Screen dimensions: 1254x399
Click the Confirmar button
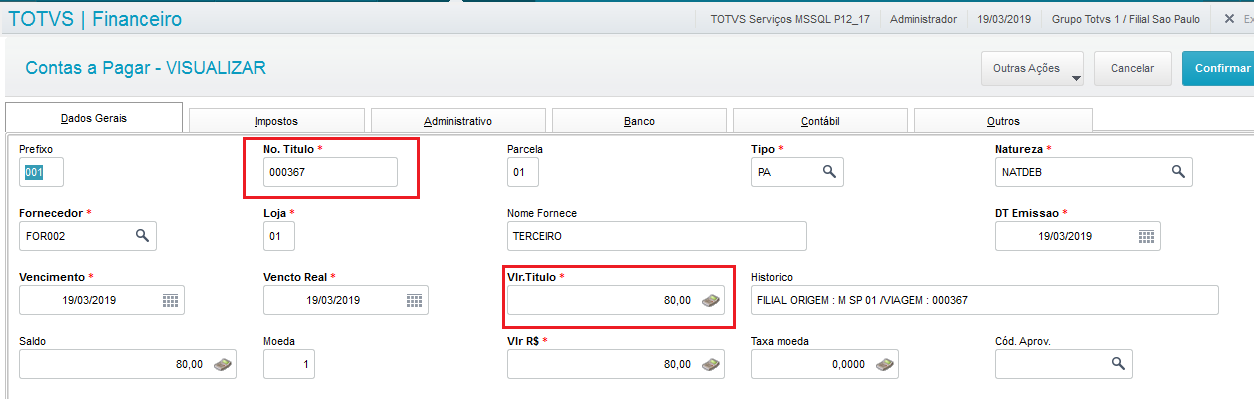pyautogui.click(x=1218, y=68)
